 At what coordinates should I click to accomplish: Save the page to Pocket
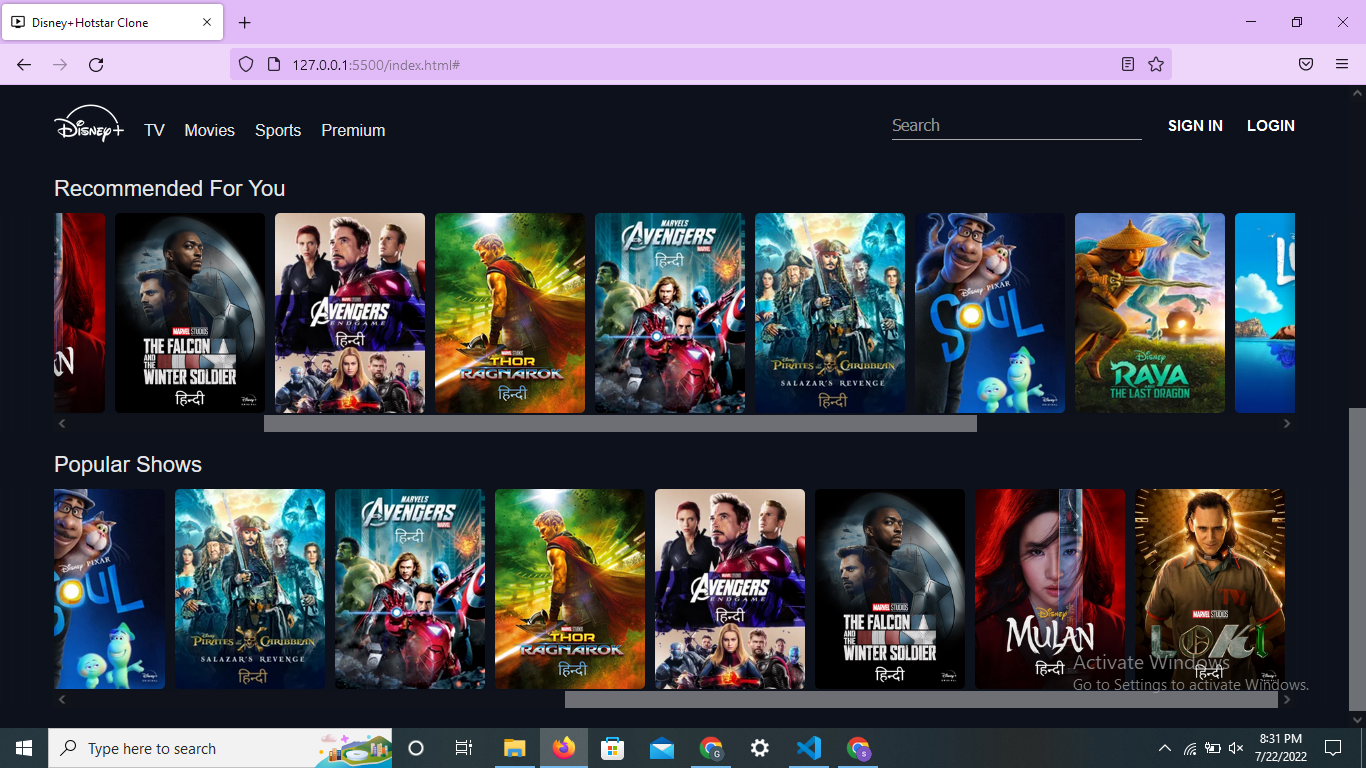click(1305, 63)
